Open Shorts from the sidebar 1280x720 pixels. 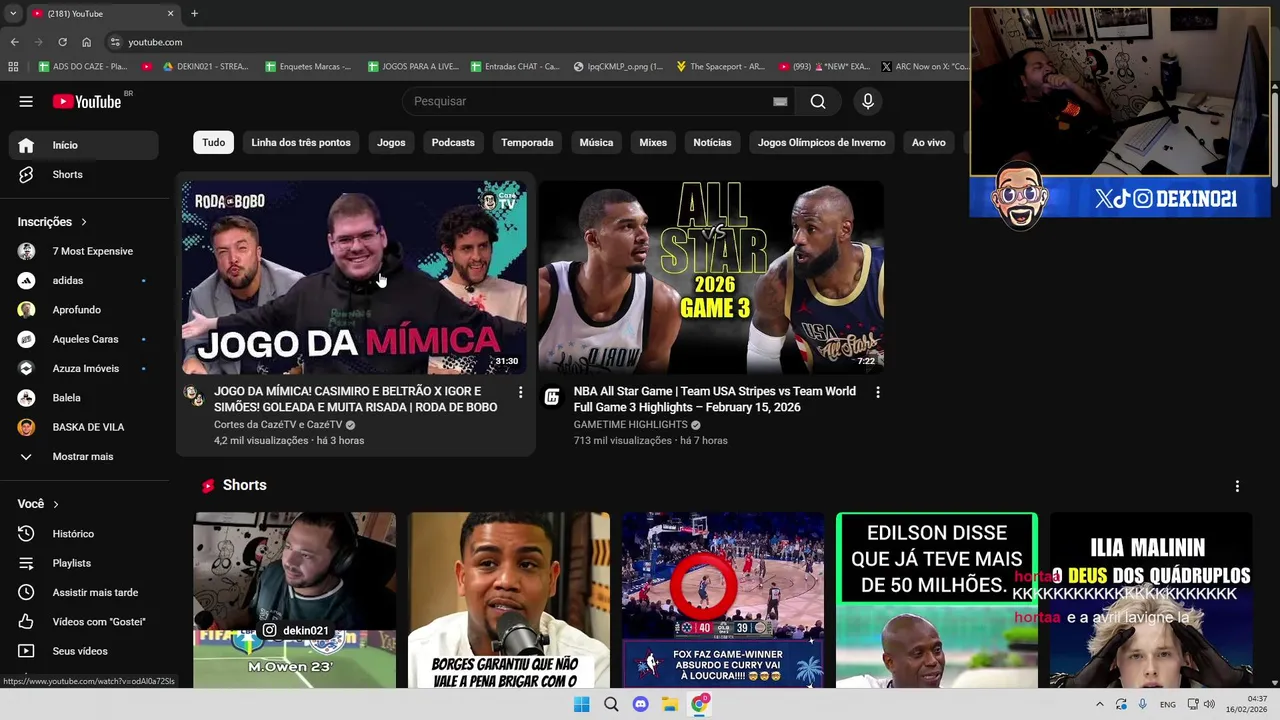tap(84, 174)
